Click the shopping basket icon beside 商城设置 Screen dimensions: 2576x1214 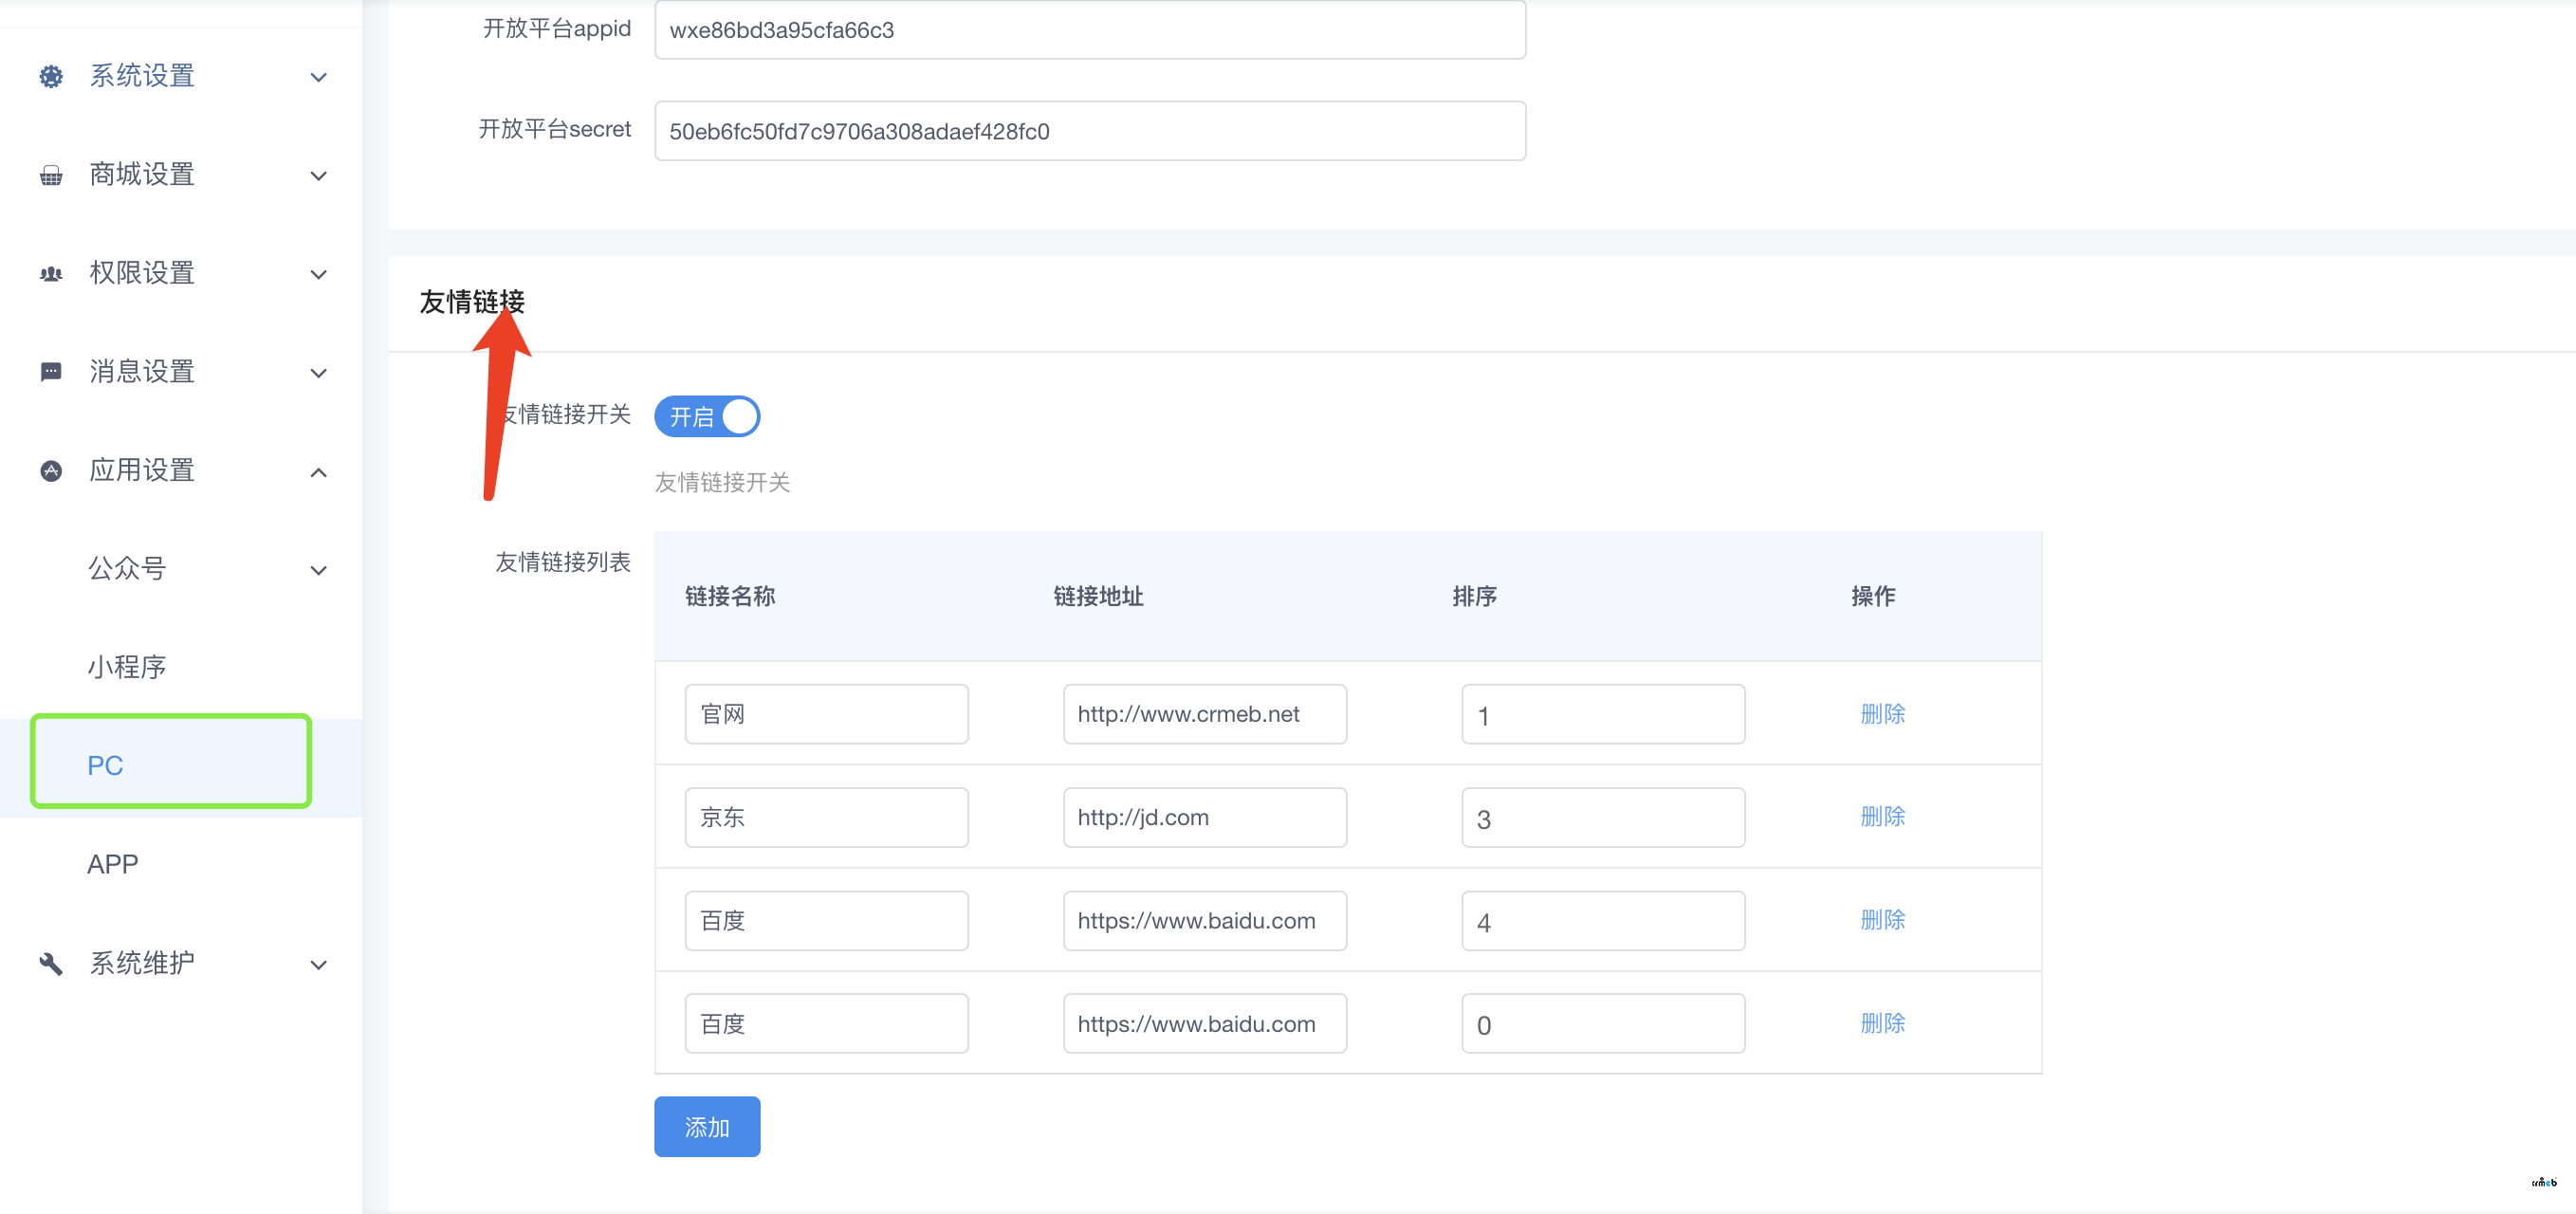tap(51, 175)
